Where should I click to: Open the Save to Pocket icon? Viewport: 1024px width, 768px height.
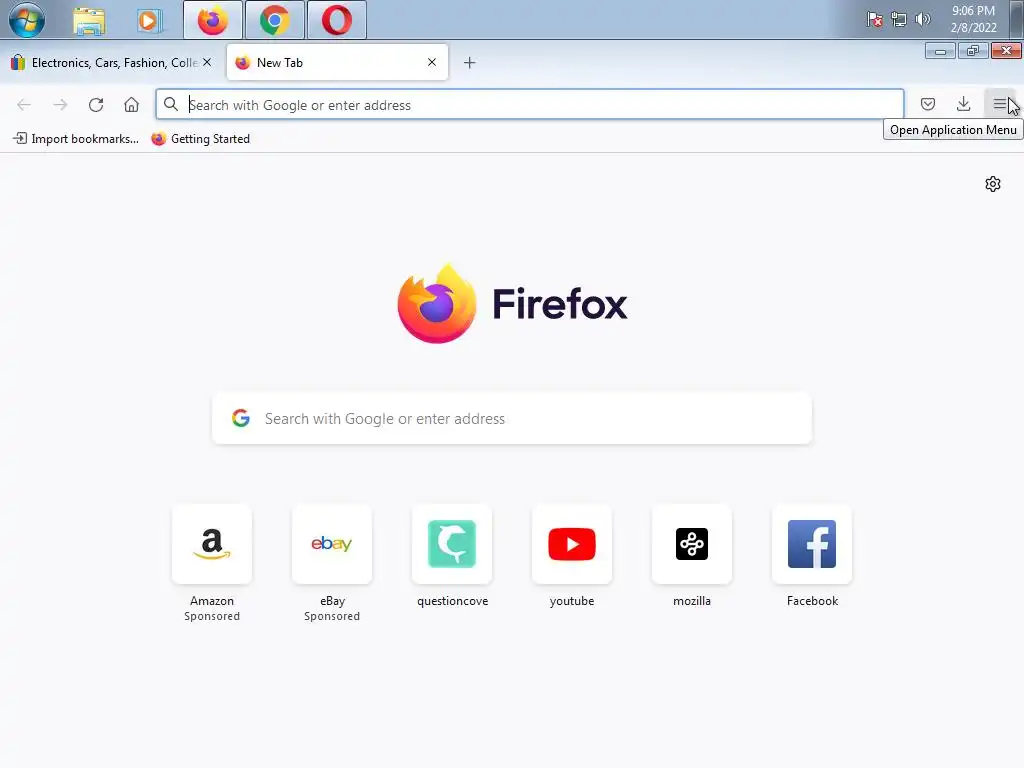click(927, 104)
